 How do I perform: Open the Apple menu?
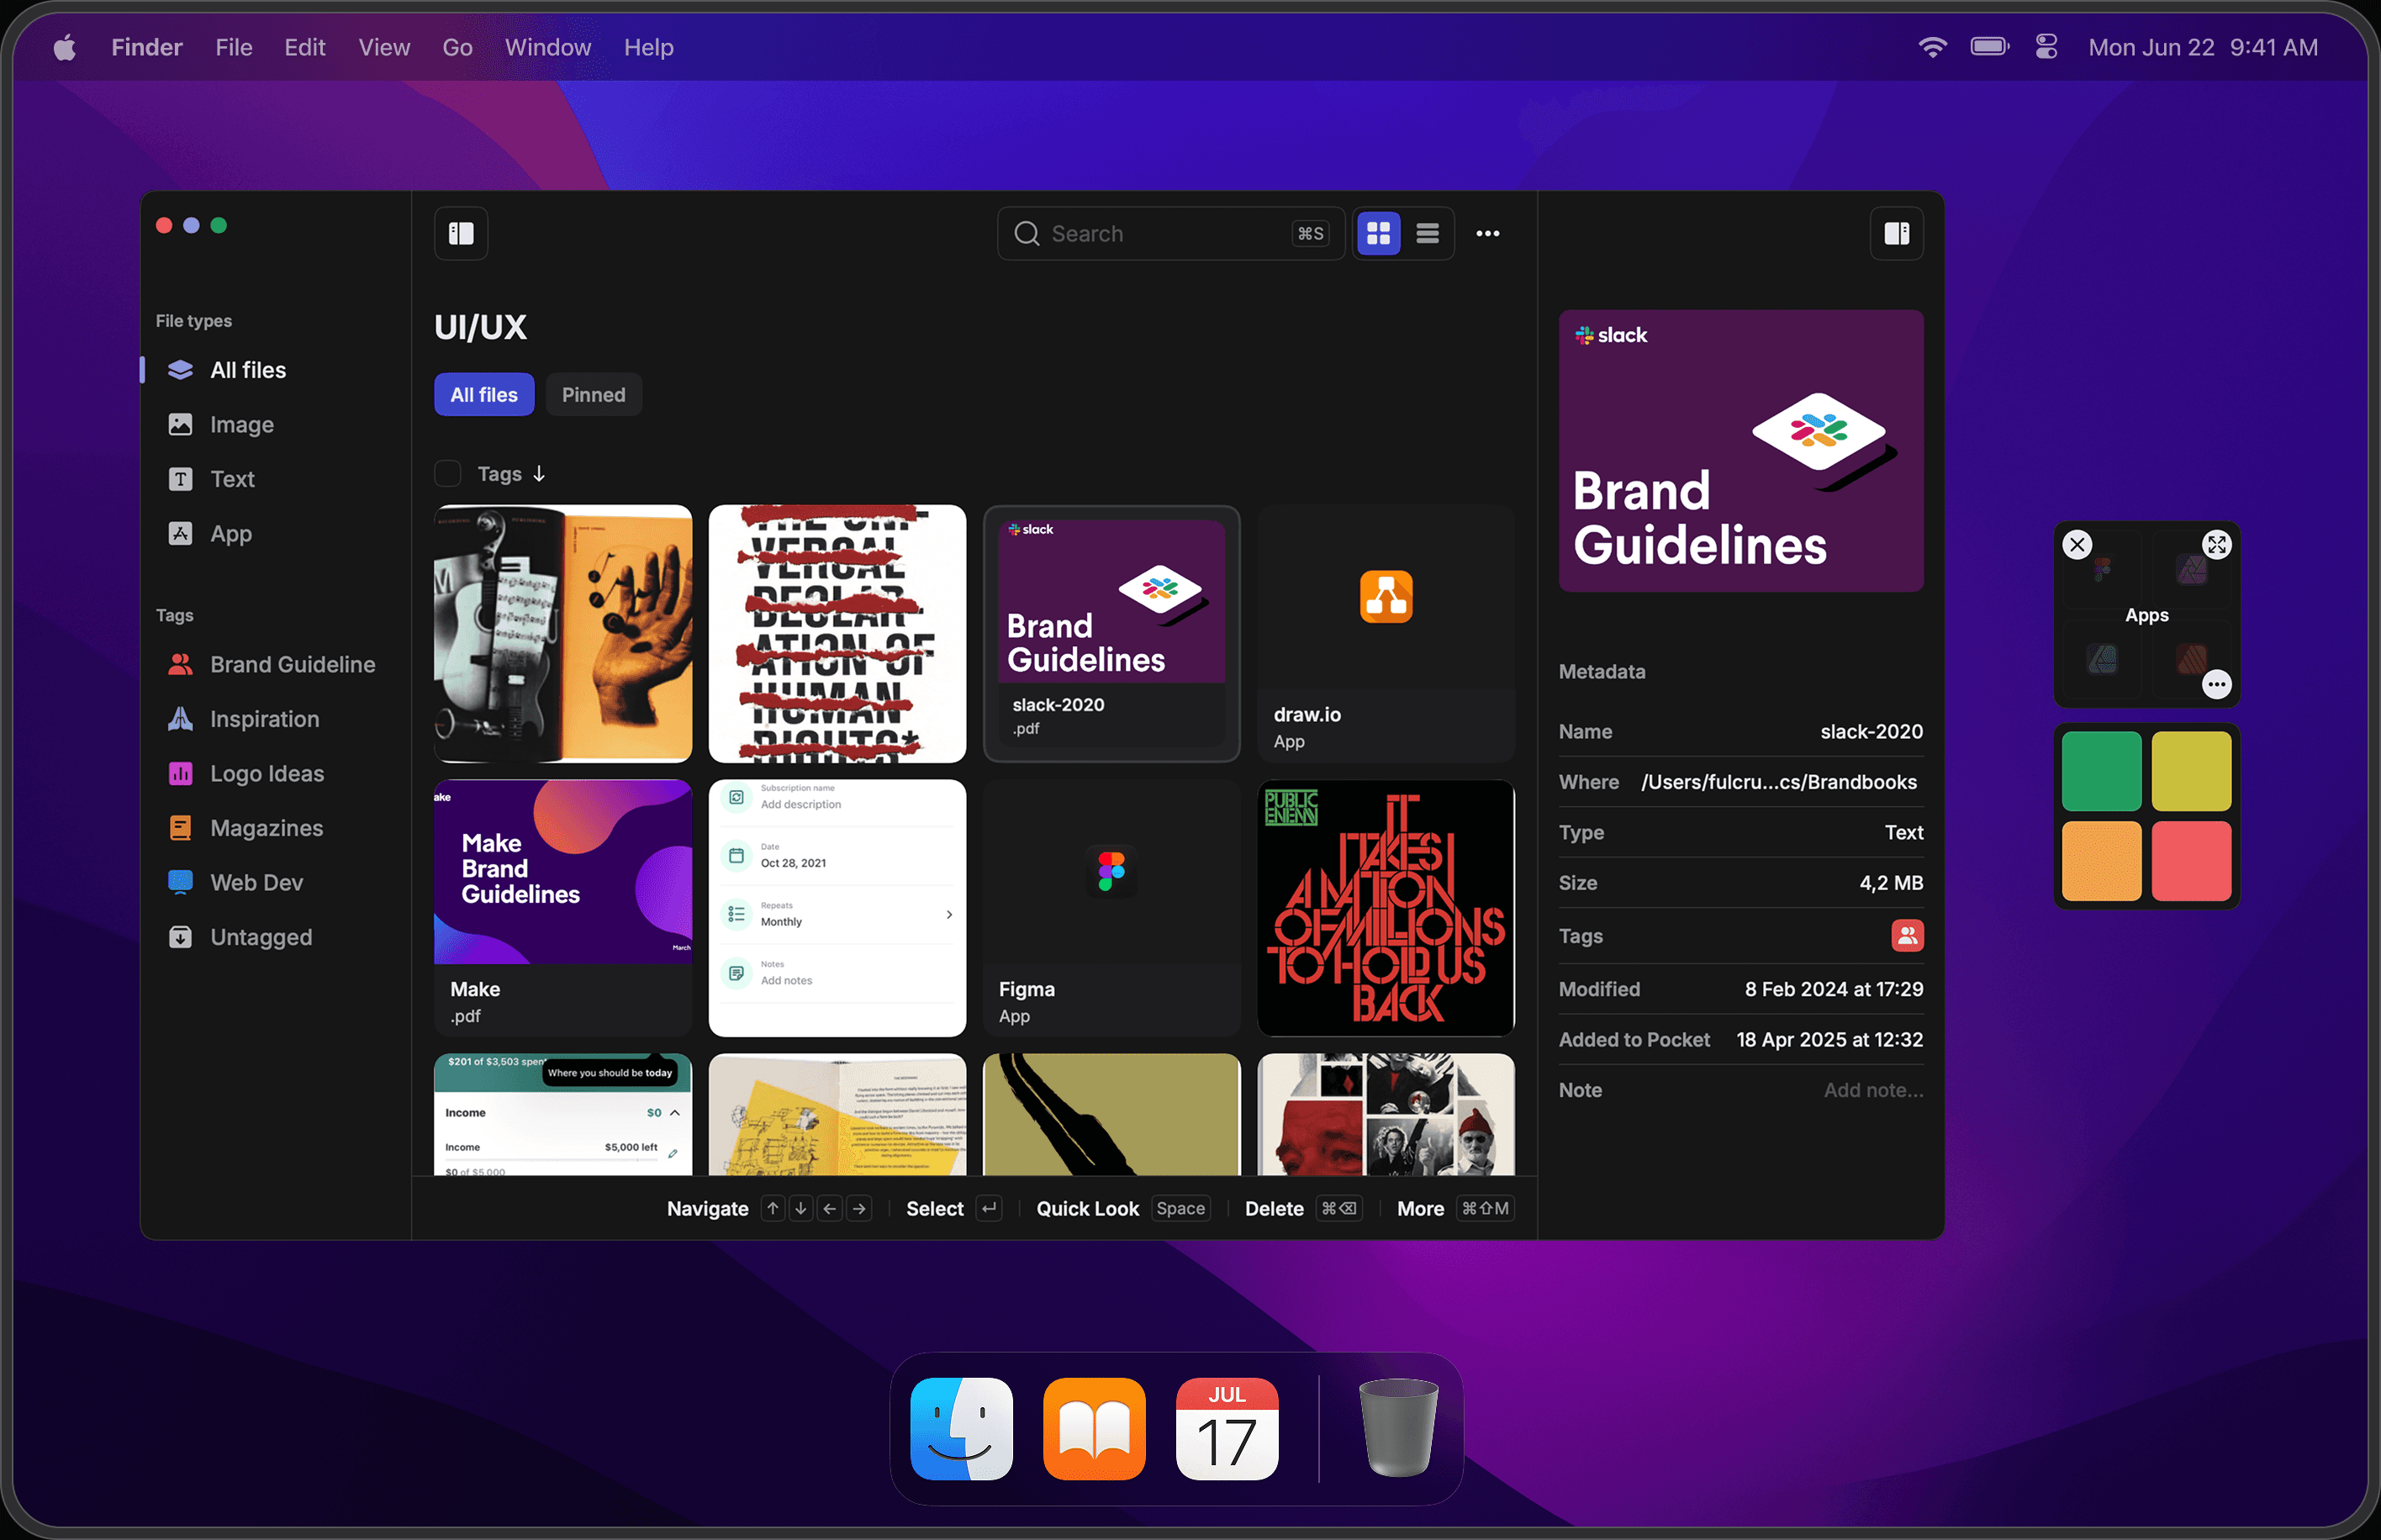pyautogui.click(x=65, y=47)
